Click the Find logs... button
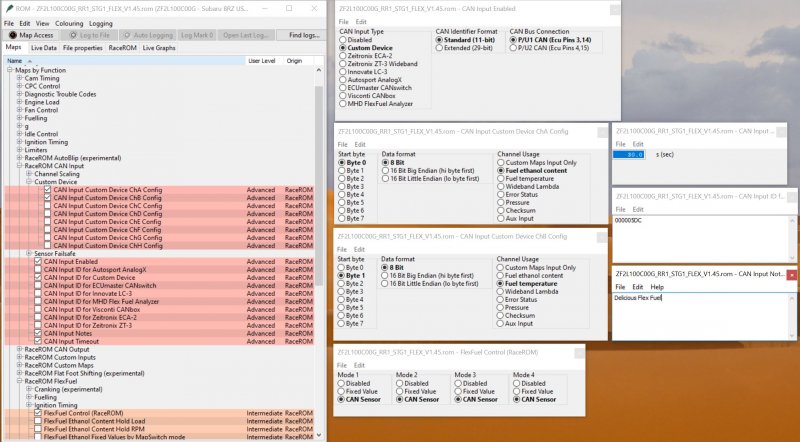Screen dimensions: 800x442 [302, 34]
